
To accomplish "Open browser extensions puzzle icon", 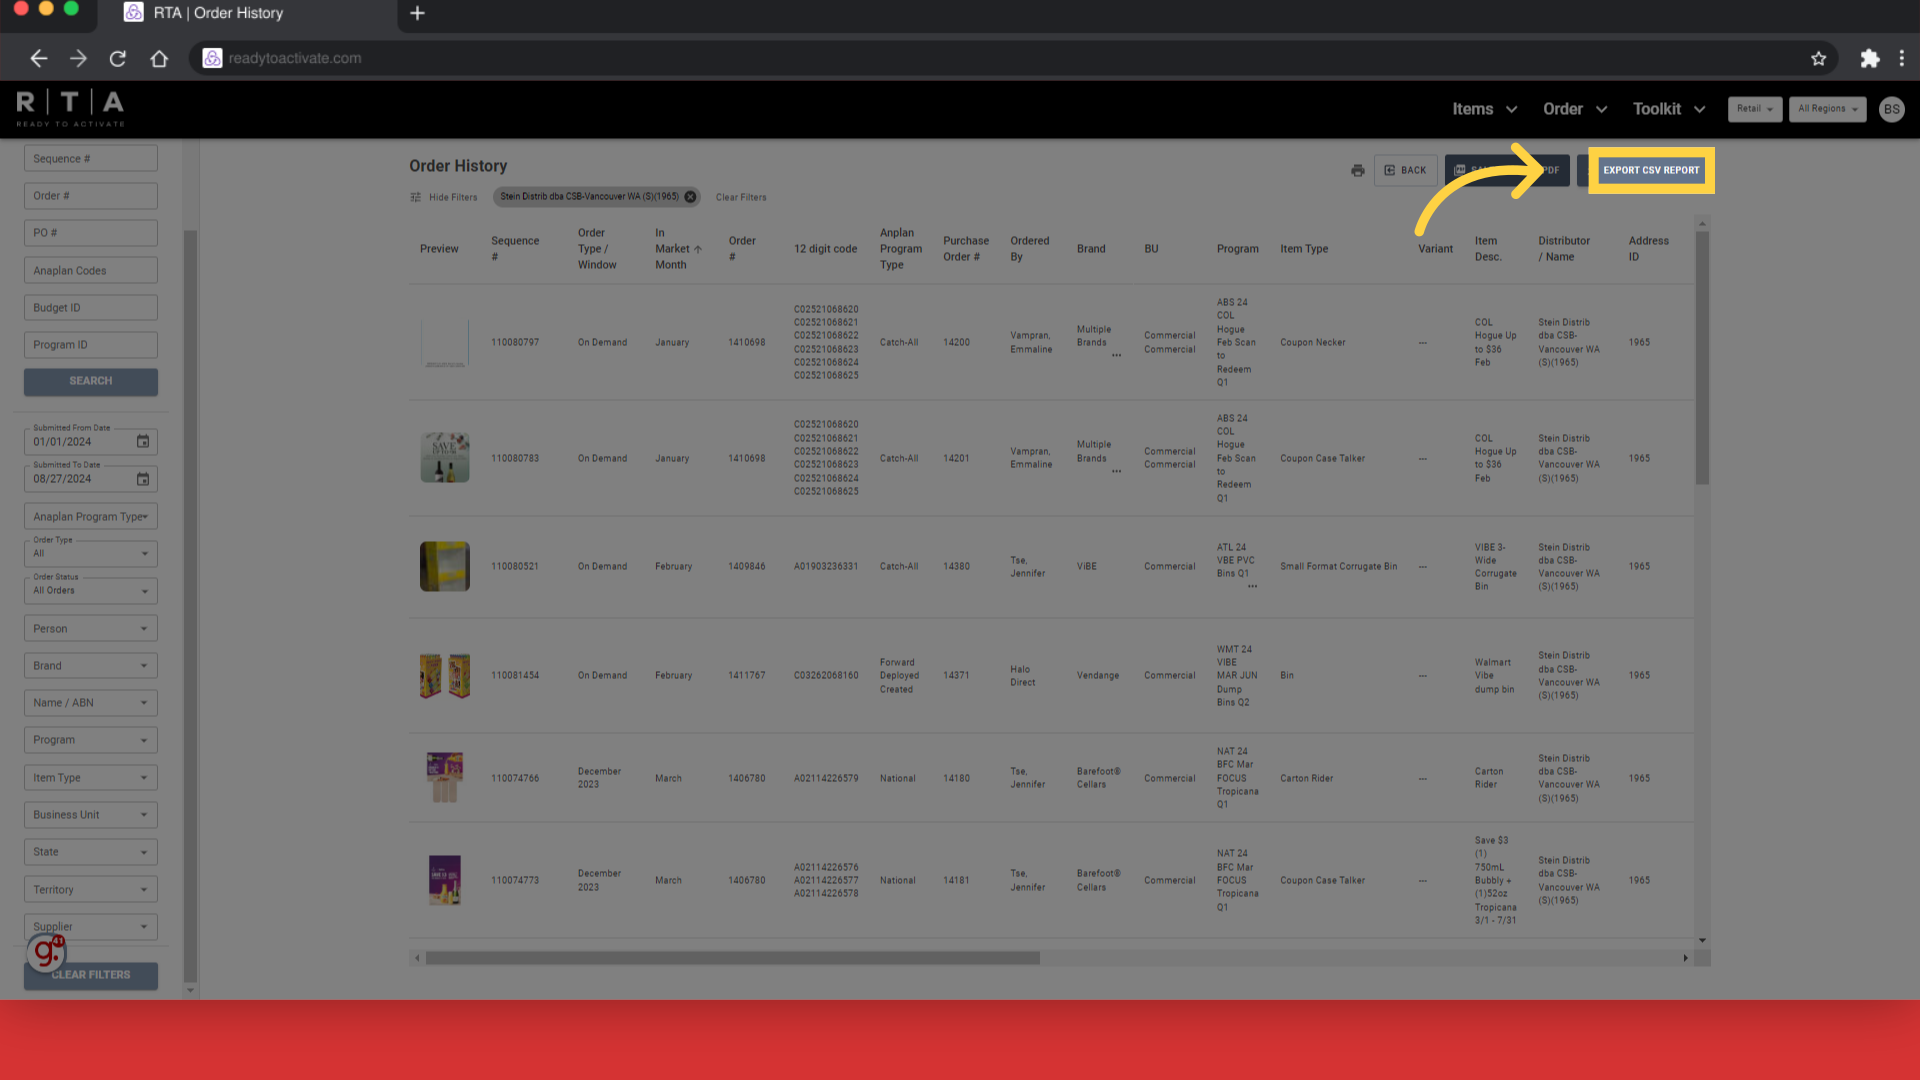I will tap(1869, 58).
